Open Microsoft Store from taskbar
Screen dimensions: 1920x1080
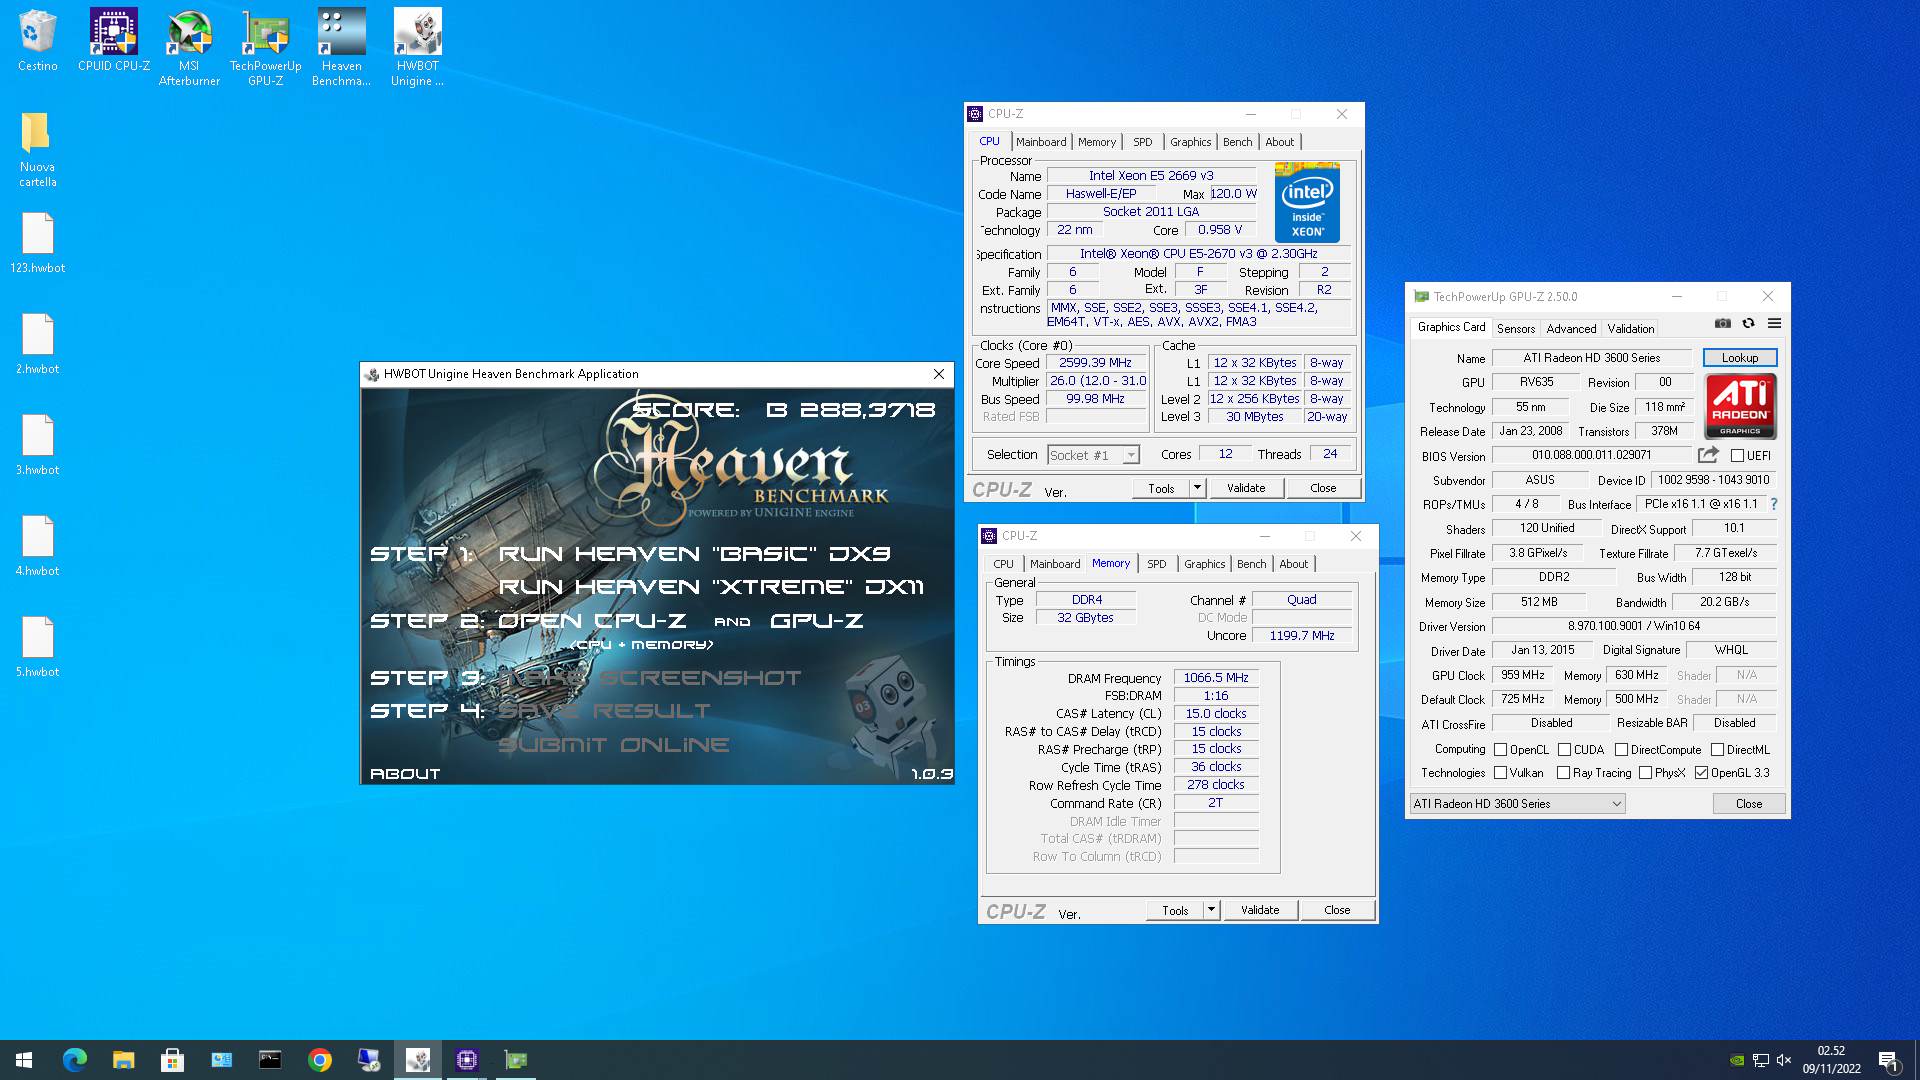pyautogui.click(x=172, y=1060)
